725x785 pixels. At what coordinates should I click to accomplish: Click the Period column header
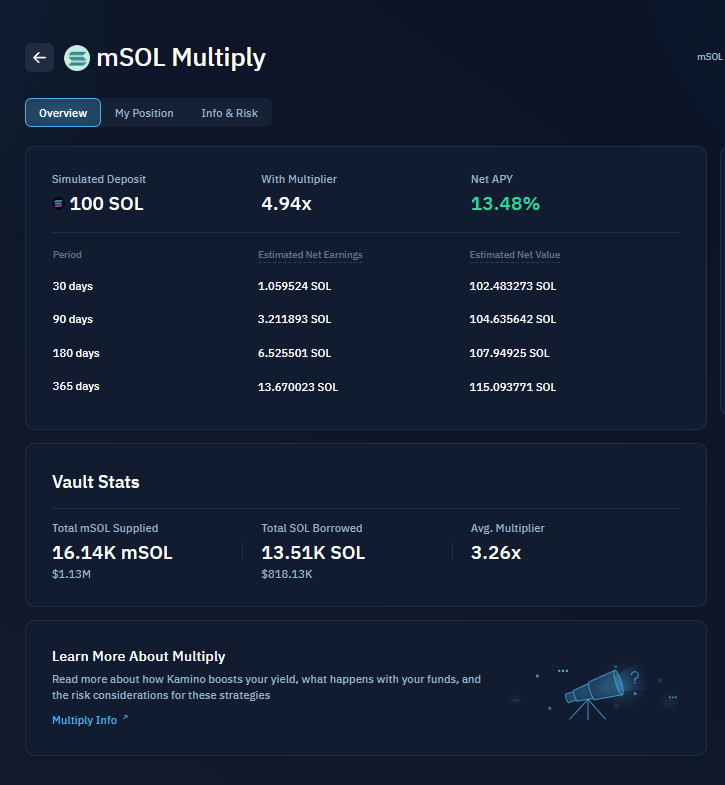pos(67,255)
